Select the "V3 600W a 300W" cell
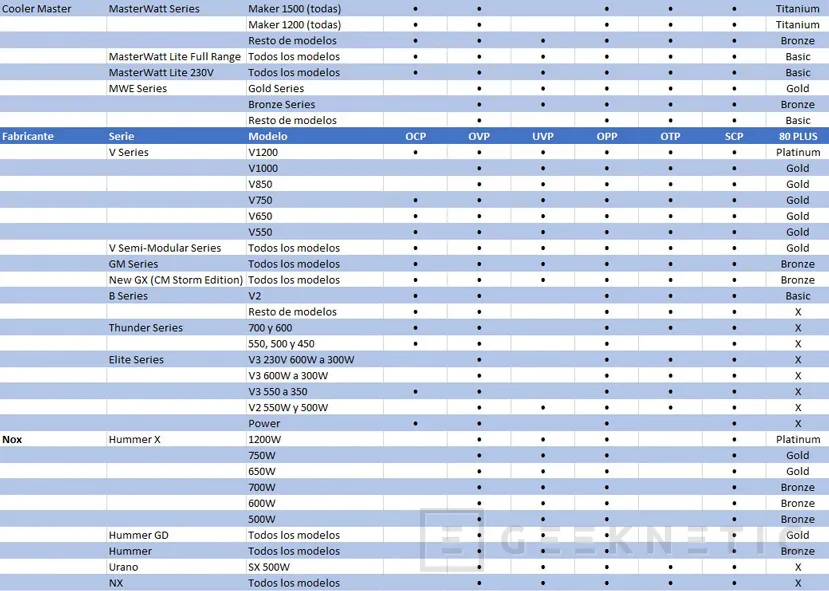The height and width of the screenshot is (591, 829). click(x=288, y=376)
